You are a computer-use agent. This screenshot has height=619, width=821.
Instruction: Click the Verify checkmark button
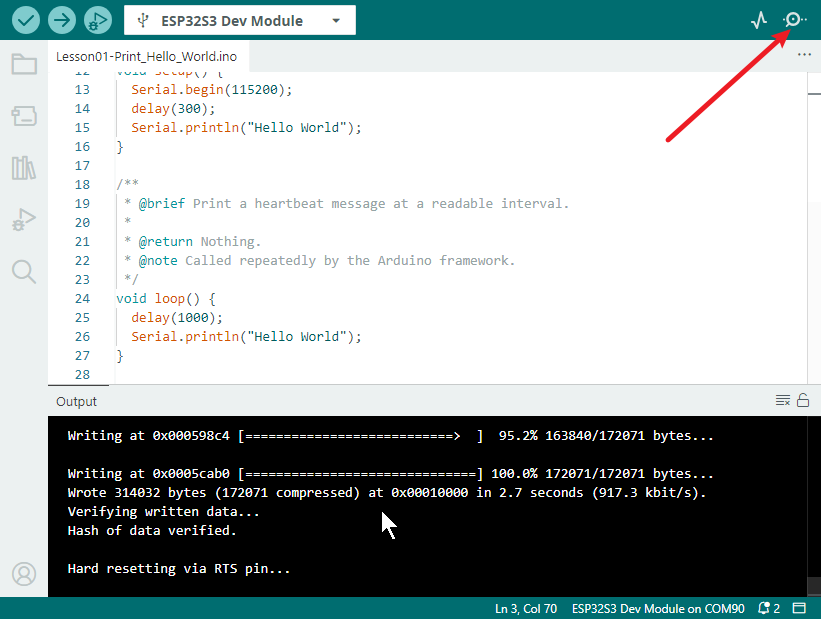(x=26, y=20)
